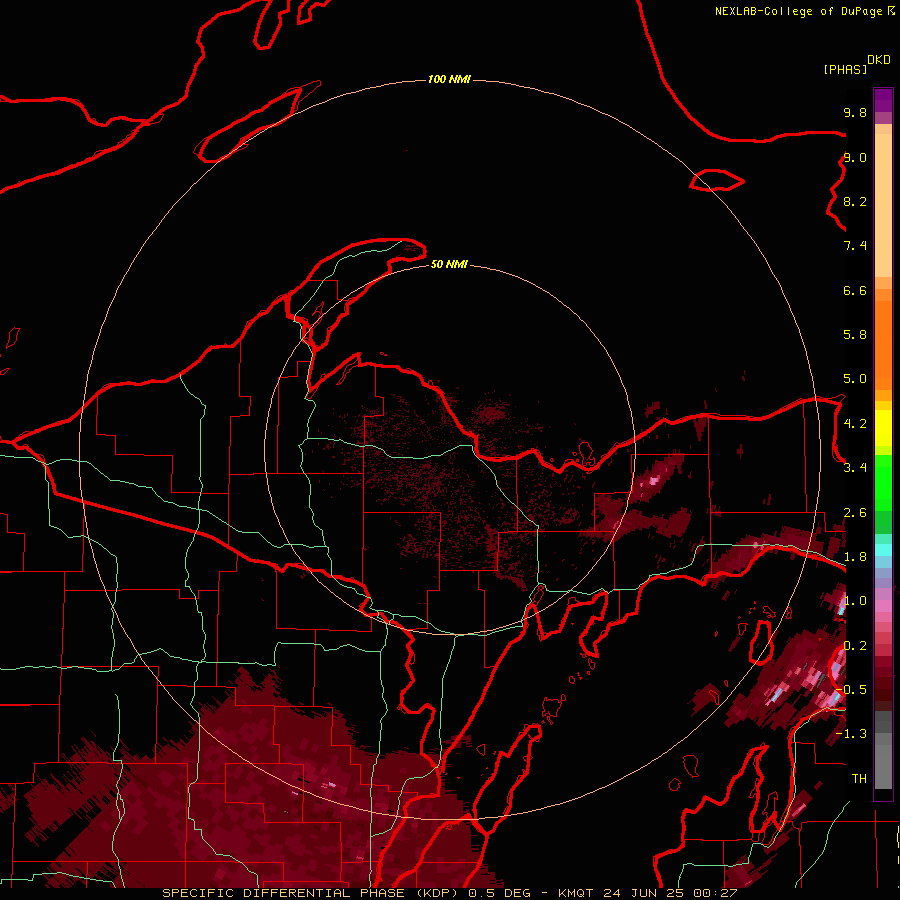
Task: Click the 24 JUN 25 date in the caption
Action: (643, 893)
